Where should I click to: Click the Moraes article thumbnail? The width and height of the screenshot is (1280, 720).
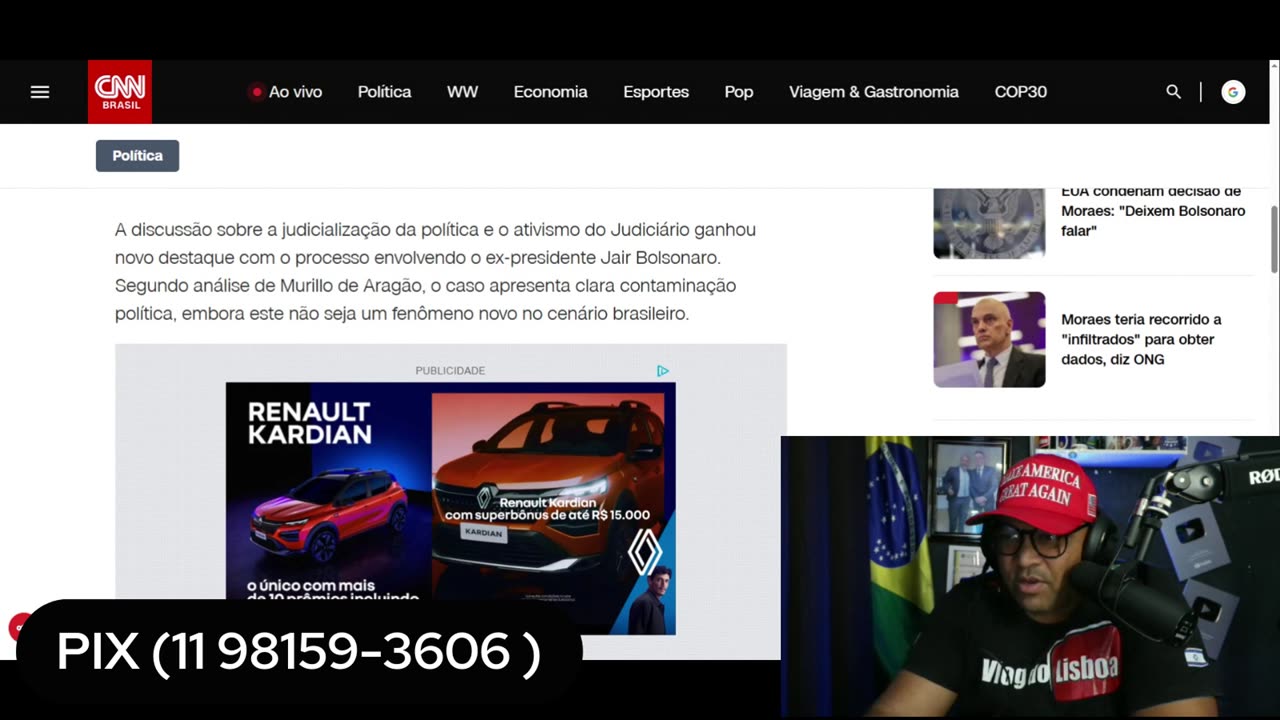coord(989,339)
